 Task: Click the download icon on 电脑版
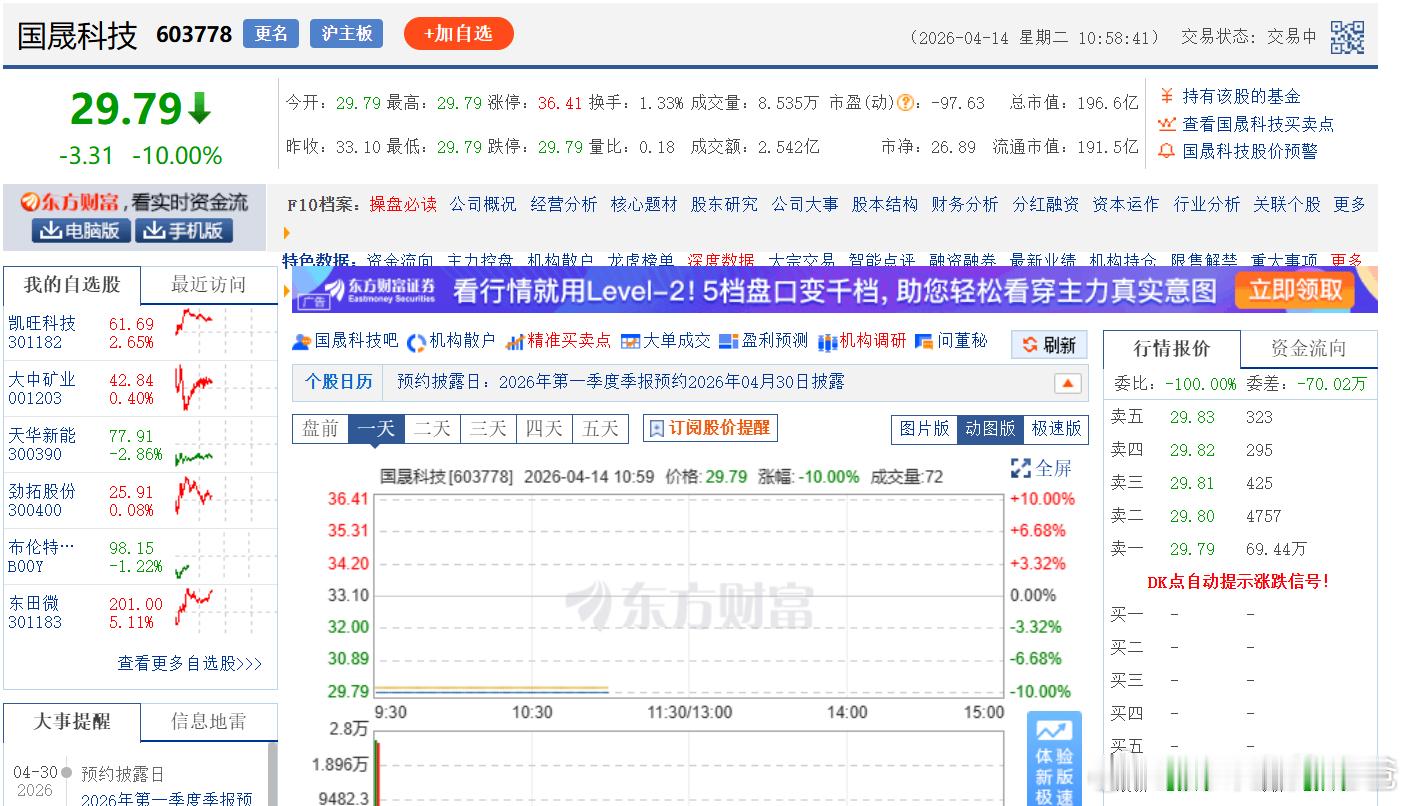point(51,231)
